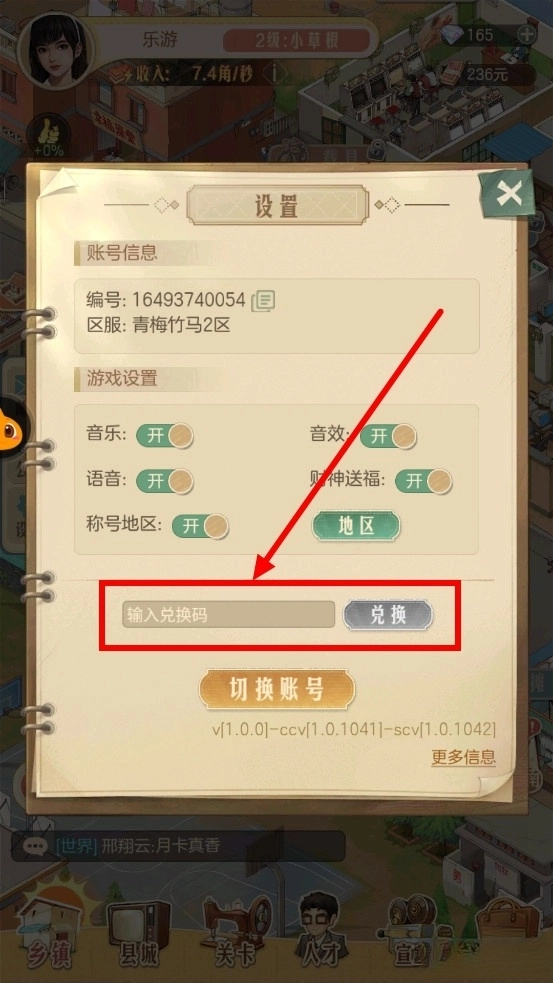Screen dimensions: 553x983
Task: Tap the plus icon next to diamonds
Action: point(527,34)
